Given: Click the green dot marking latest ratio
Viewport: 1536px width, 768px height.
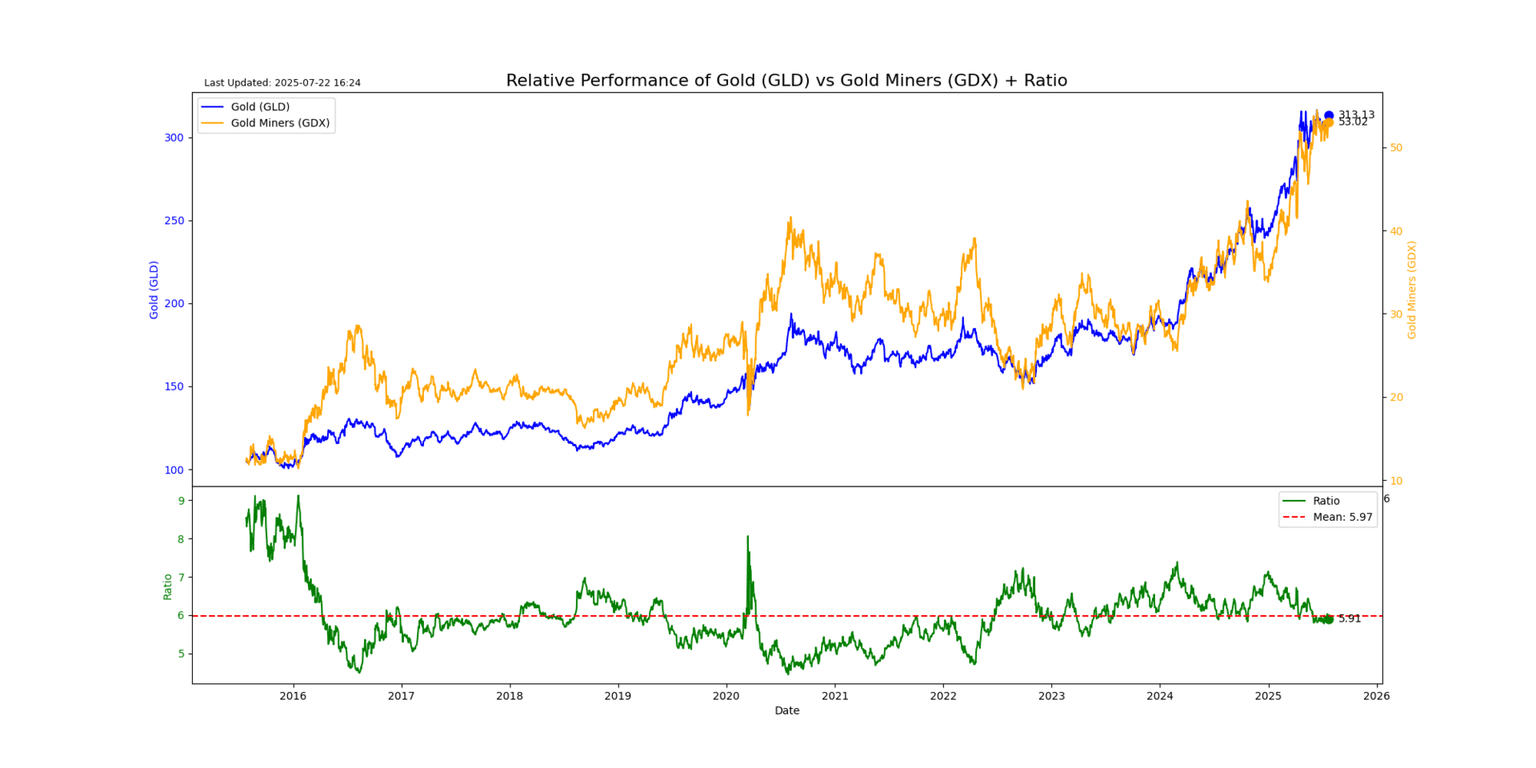Looking at the screenshot, I should (1329, 619).
